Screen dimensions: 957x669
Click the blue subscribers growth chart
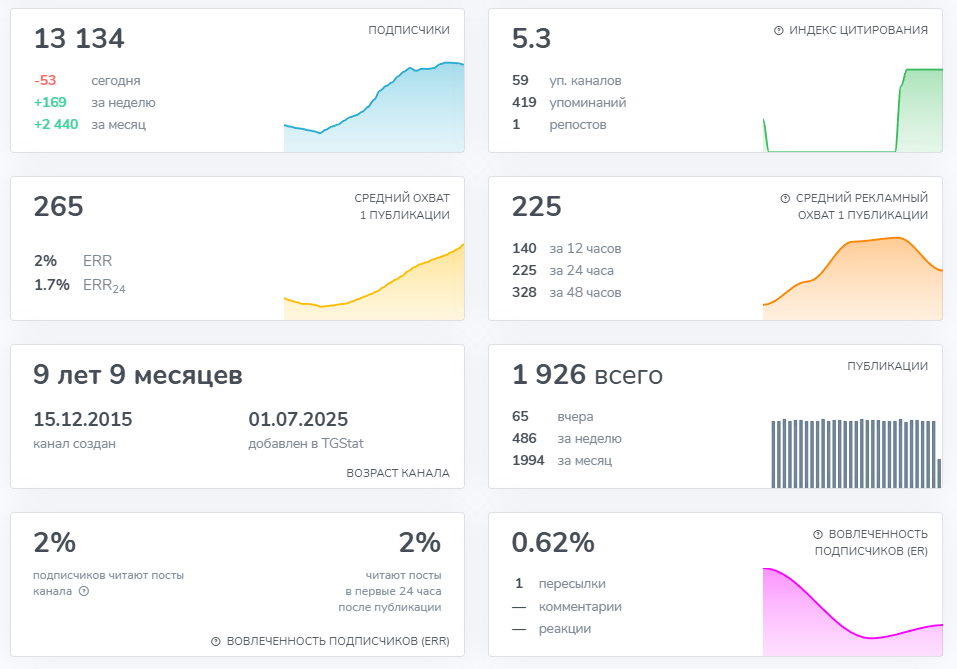(374, 107)
